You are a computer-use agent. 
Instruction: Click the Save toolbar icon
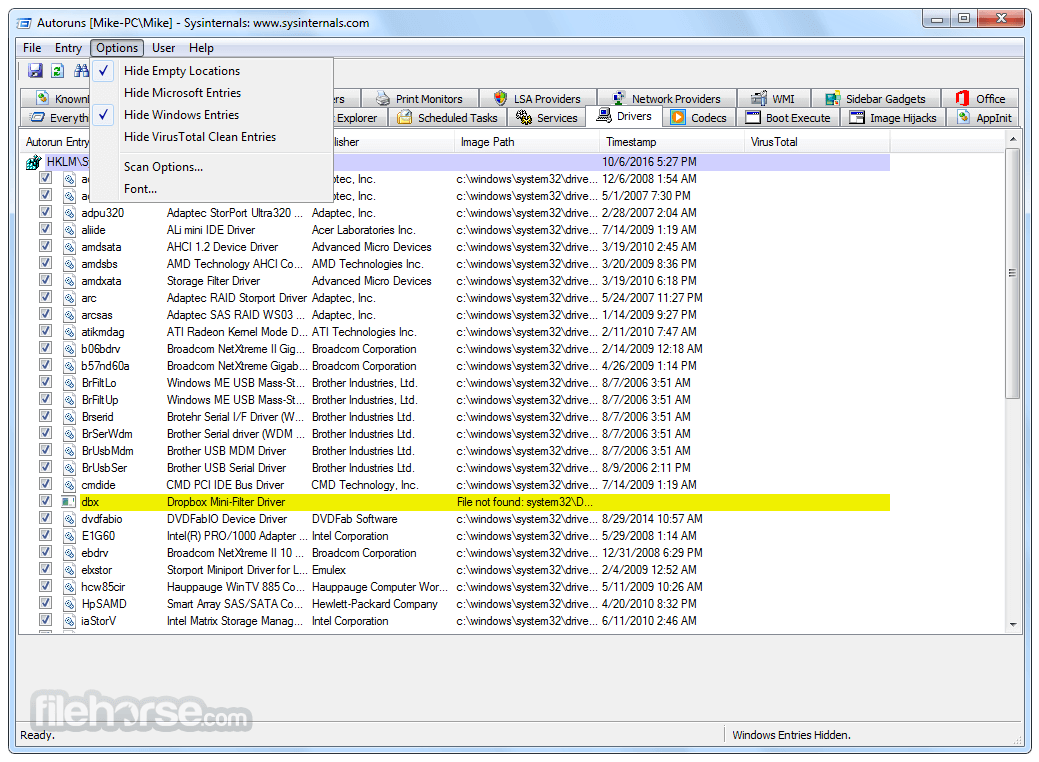pyautogui.click(x=35, y=70)
